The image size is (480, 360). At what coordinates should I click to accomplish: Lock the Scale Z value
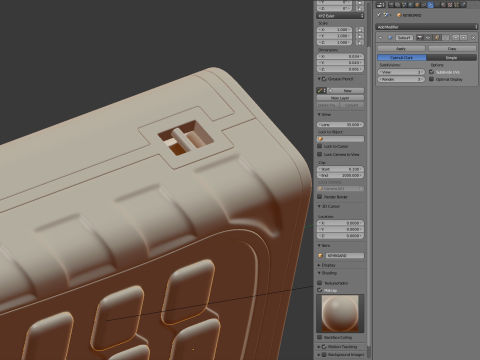point(360,42)
